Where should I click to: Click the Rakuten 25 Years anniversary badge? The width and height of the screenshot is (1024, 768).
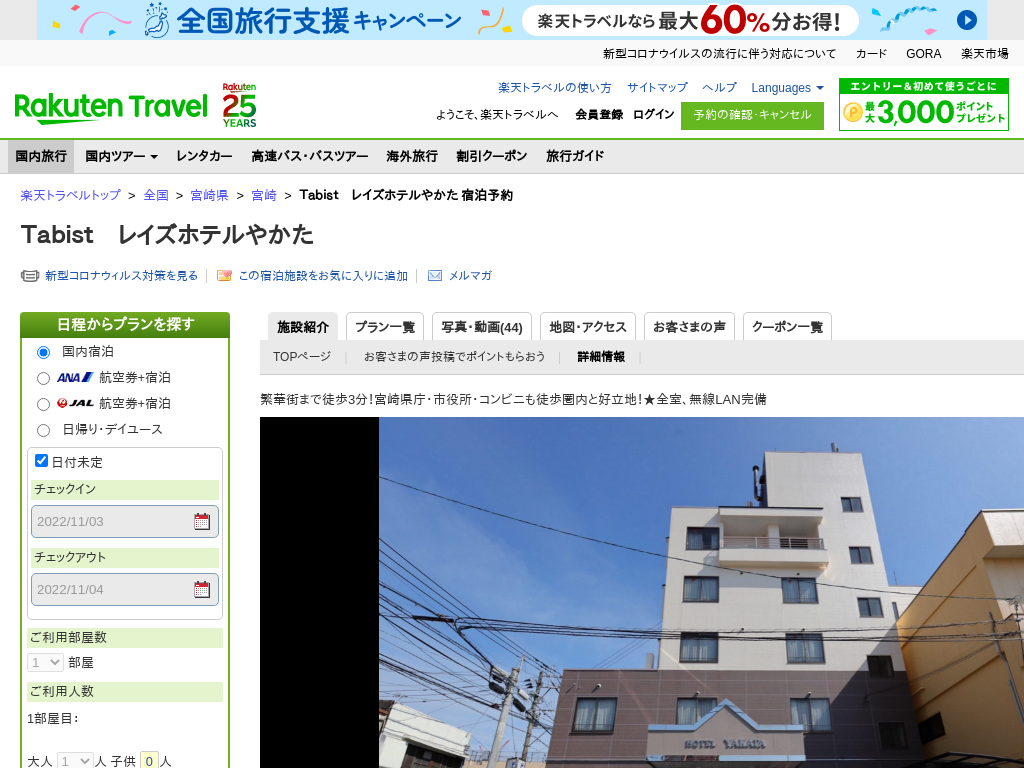(239, 105)
